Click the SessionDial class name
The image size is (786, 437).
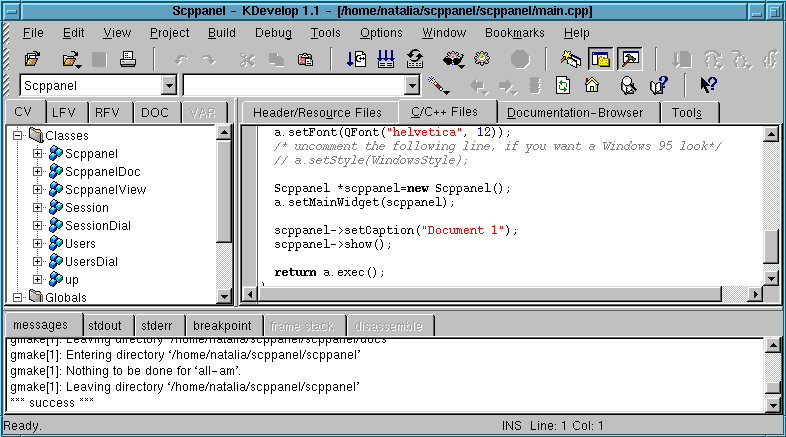[x=98, y=226]
